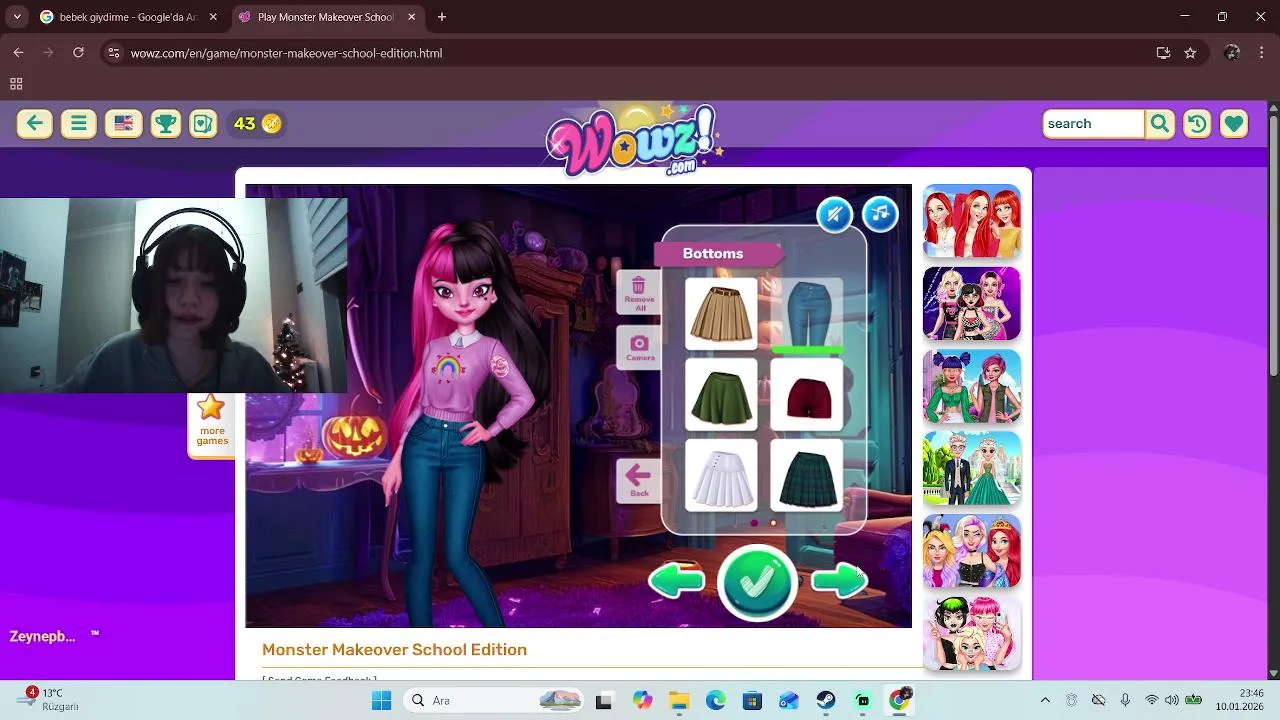This screenshot has width=1280, height=720.
Task: Switch to bebek giydirme Google tab
Action: (127, 17)
